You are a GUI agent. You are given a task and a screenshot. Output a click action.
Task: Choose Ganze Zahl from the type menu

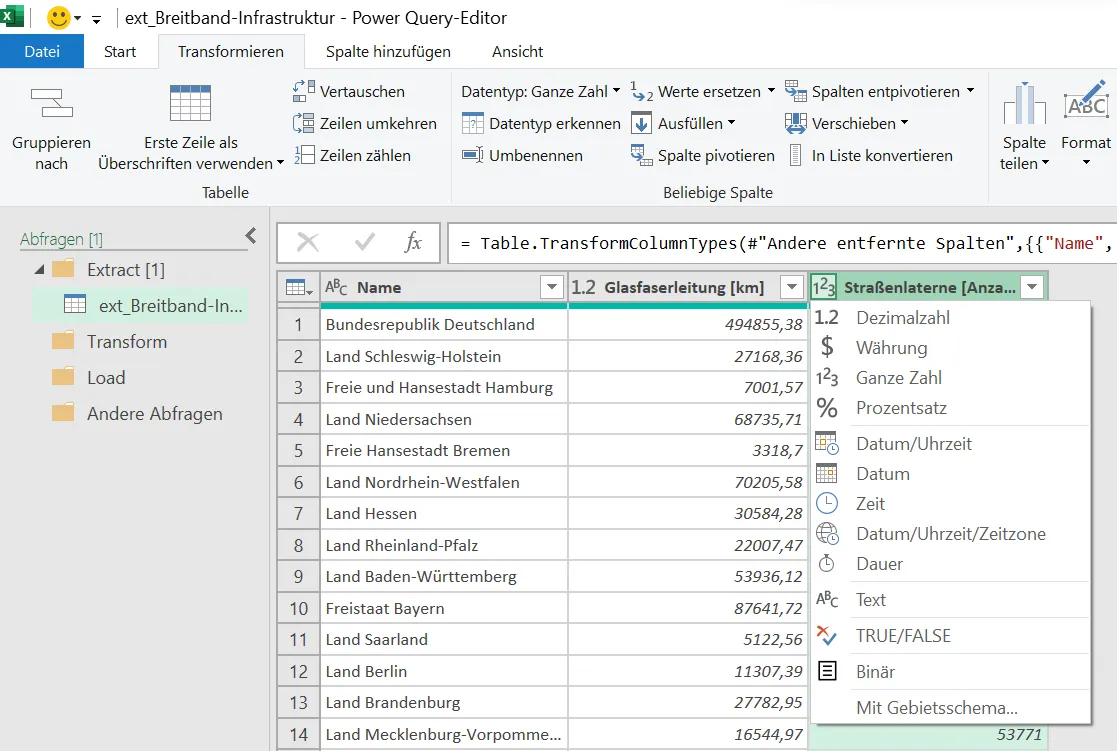pos(950,378)
